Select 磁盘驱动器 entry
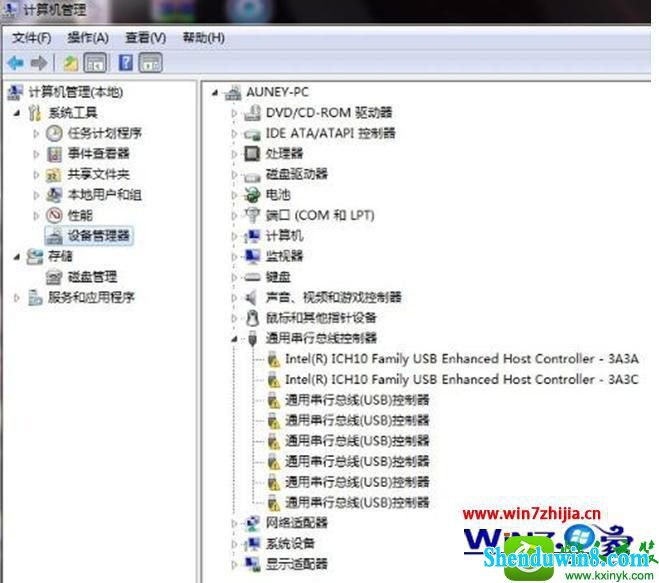 (x=297, y=174)
